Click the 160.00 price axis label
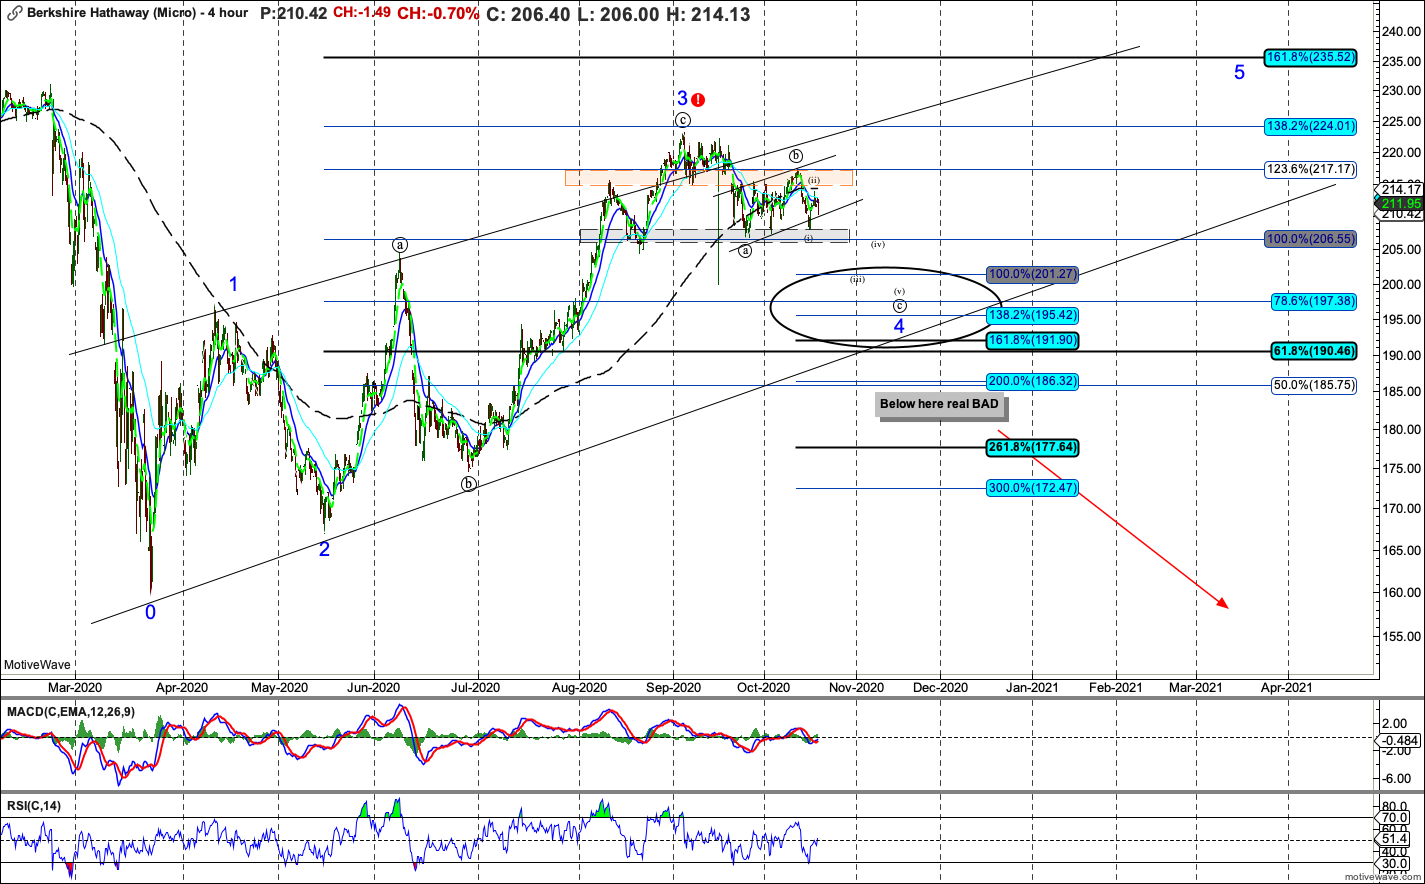The width and height of the screenshot is (1425, 884). [1400, 592]
